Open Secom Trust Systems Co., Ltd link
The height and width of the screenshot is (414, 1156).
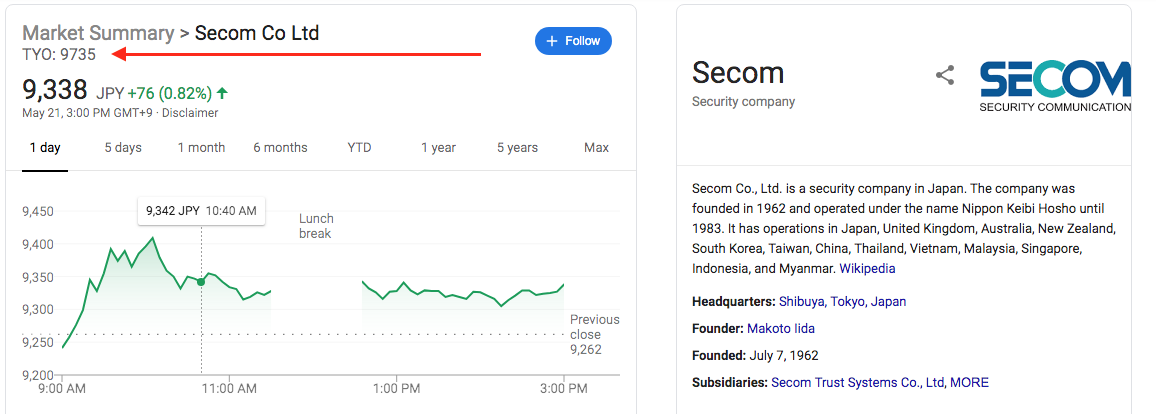(857, 383)
